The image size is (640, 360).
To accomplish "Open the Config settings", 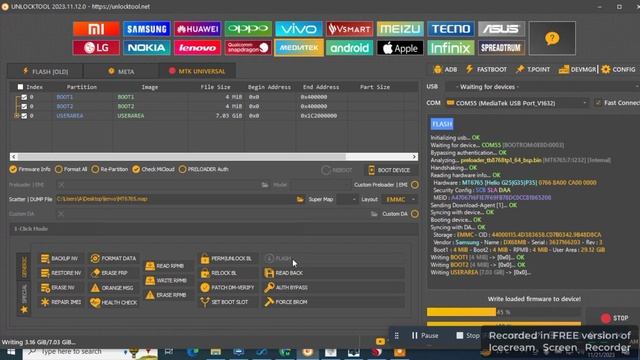I will [x=618, y=69].
